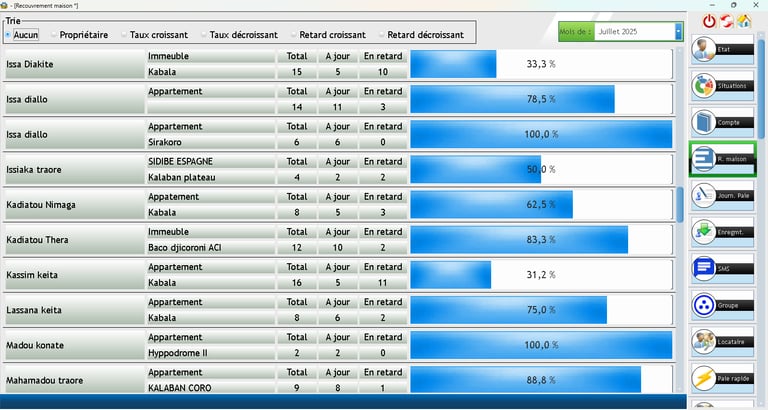Click the 31,2 % progress bar
Viewport: 768px width, 410px height.
point(541,275)
